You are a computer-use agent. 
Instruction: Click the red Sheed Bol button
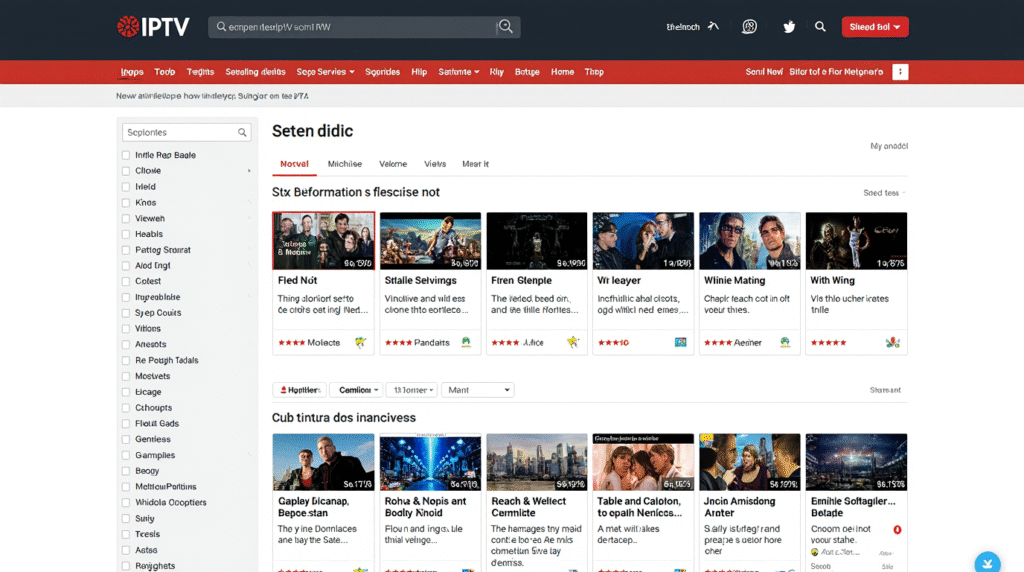pyautogui.click(x=874, y=27)
